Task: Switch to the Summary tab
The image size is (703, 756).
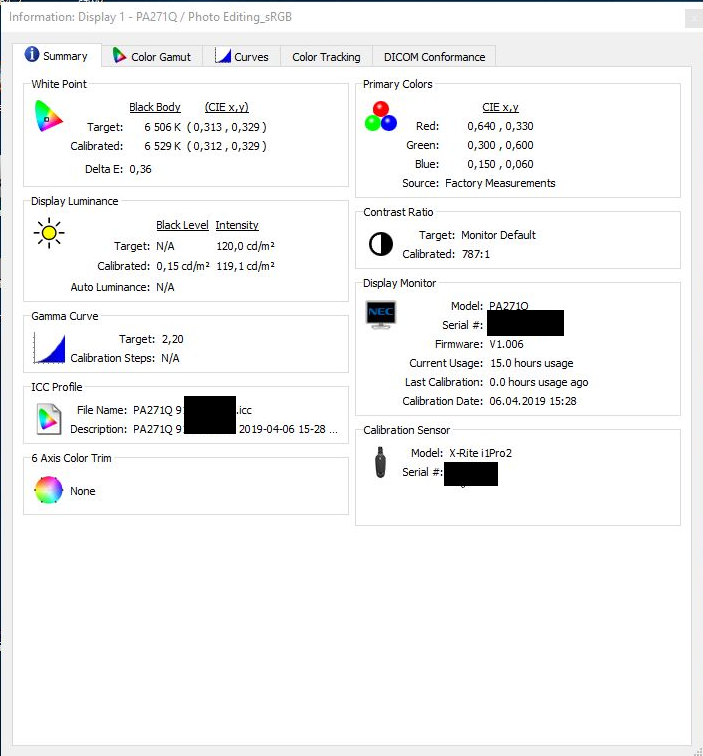Action: coord(57,55)
